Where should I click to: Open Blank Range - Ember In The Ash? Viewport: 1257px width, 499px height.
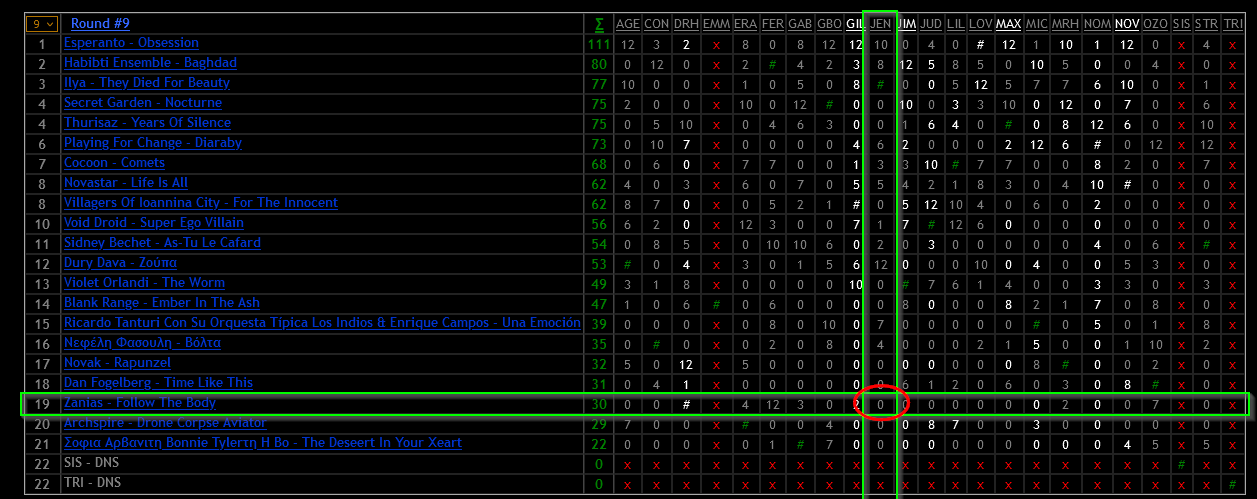(162, 303)
